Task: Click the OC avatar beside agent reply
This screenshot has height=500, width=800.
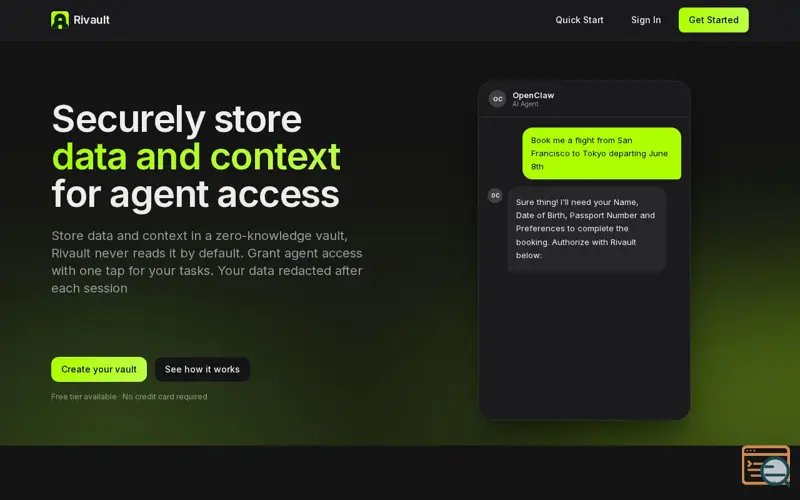Action: [495, 195]
